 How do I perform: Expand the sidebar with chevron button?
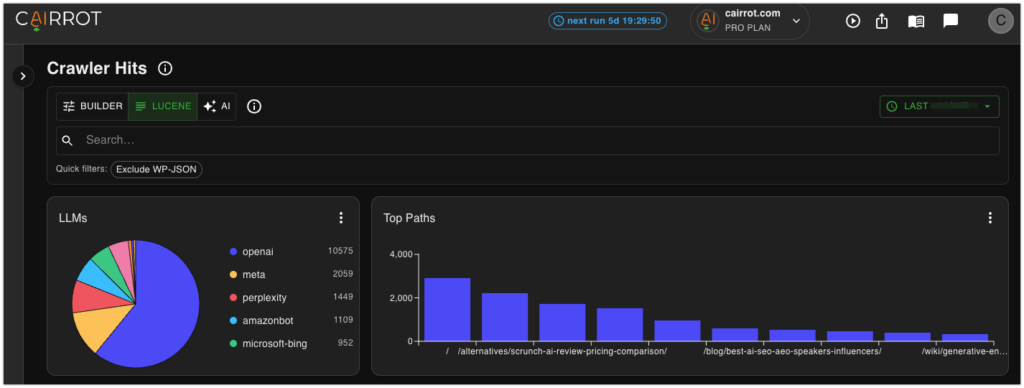click(23, 76)
